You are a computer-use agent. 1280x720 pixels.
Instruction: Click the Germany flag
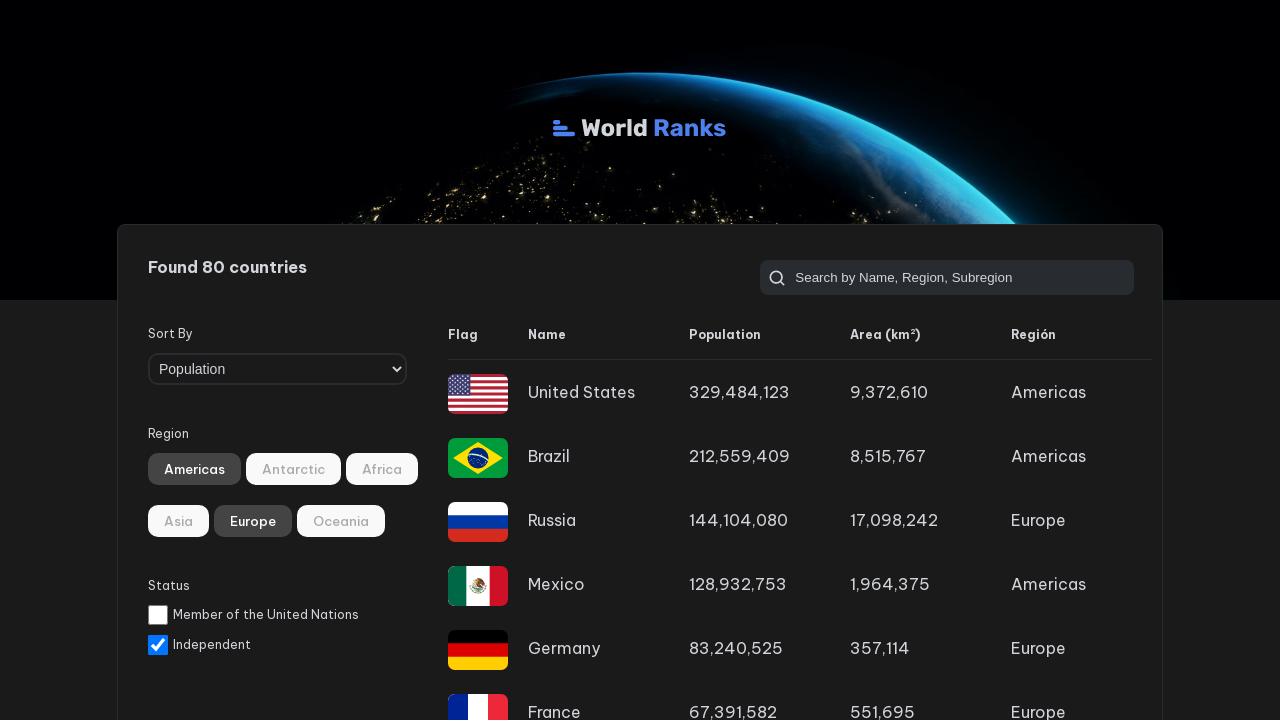click(x=478, y=649)
